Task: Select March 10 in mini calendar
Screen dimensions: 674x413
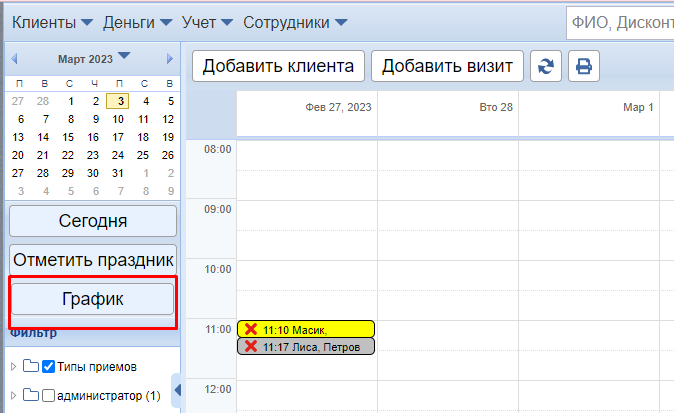Action: (x=118, y=119)
